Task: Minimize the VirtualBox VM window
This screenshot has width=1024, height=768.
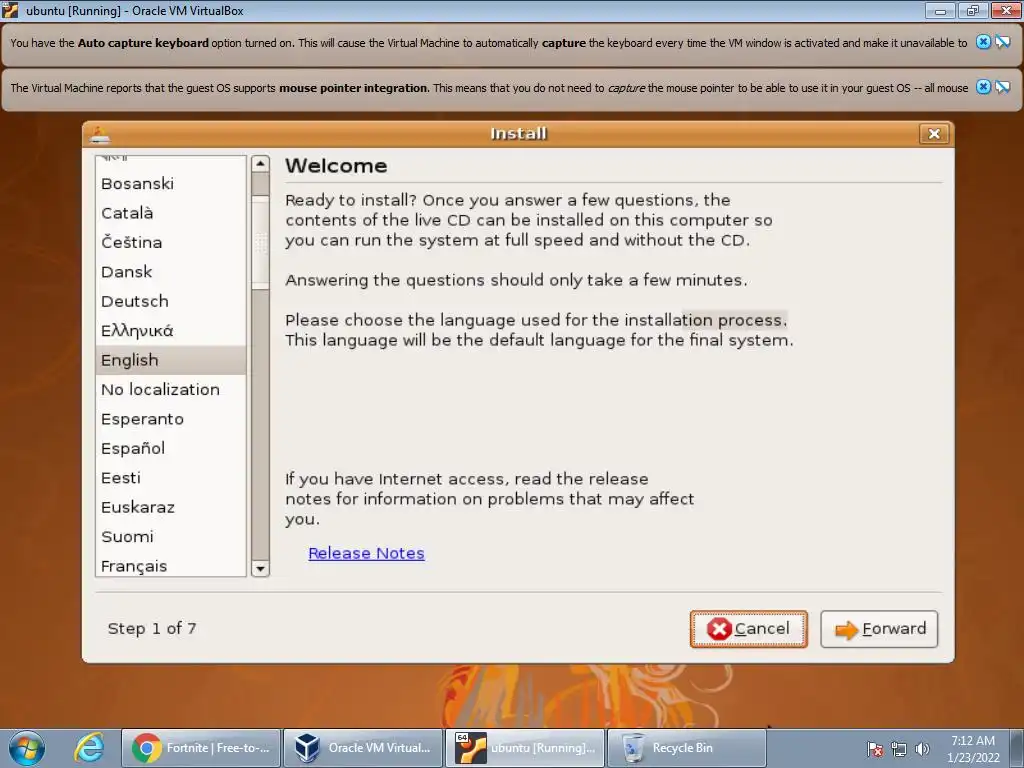Action: tap(940, 10)
